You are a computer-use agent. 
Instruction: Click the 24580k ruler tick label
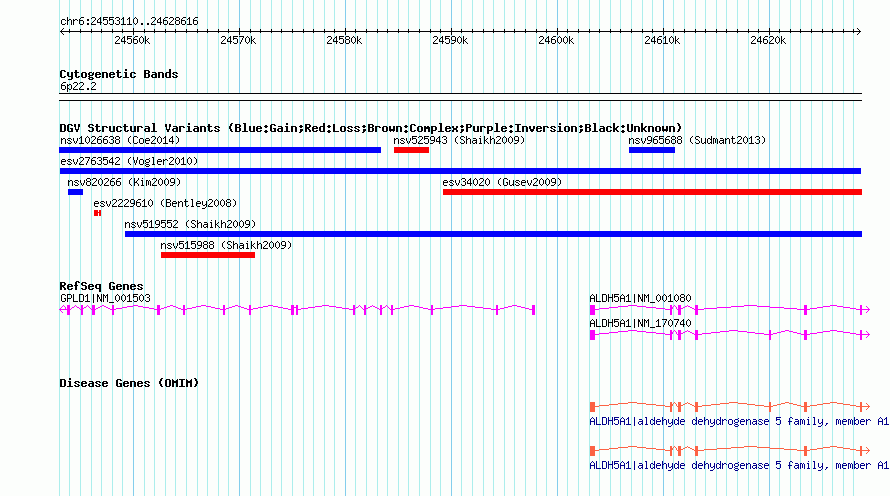[x=344, y=40]
